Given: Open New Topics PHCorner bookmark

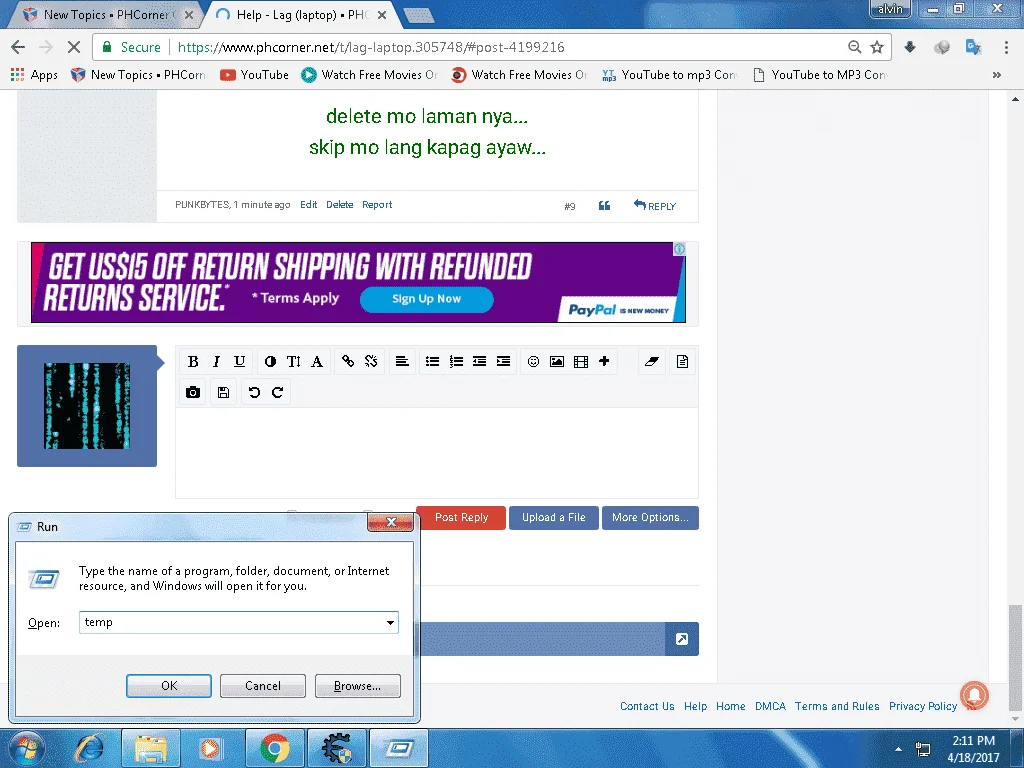Looking at the screenshot, I should point(138,75).
